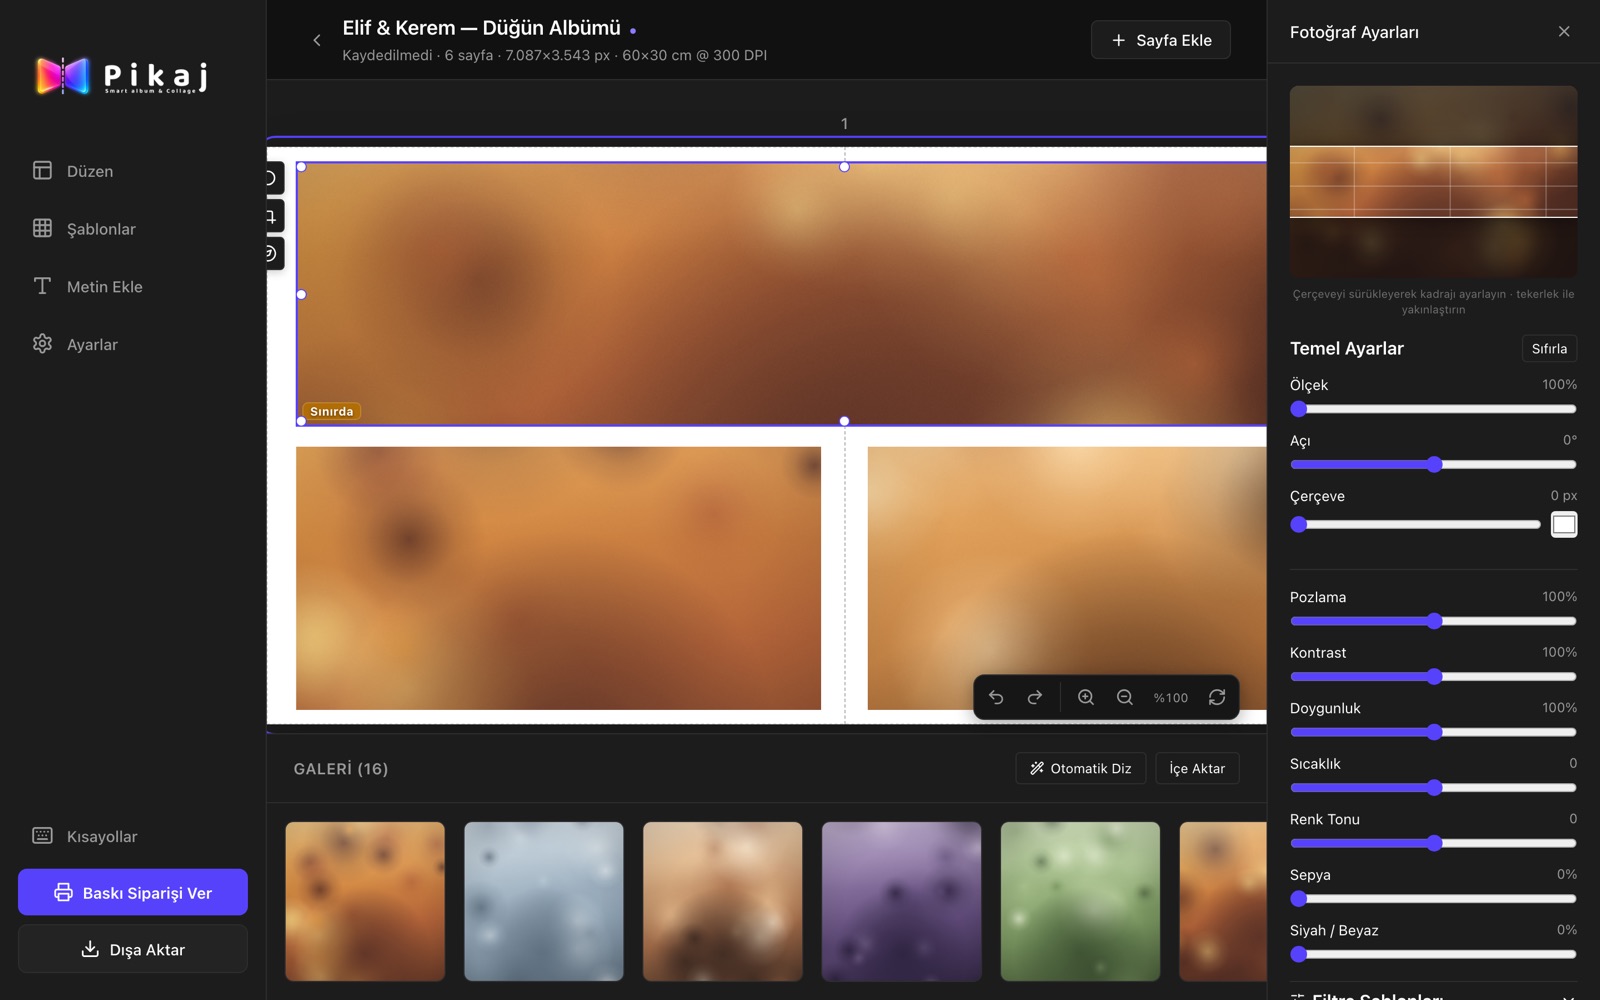Image resolution: width=1600 pixels, height=1000 pixels.
Task: Zoom out with the magnifier minus icon
Action: click(1125, 697)
